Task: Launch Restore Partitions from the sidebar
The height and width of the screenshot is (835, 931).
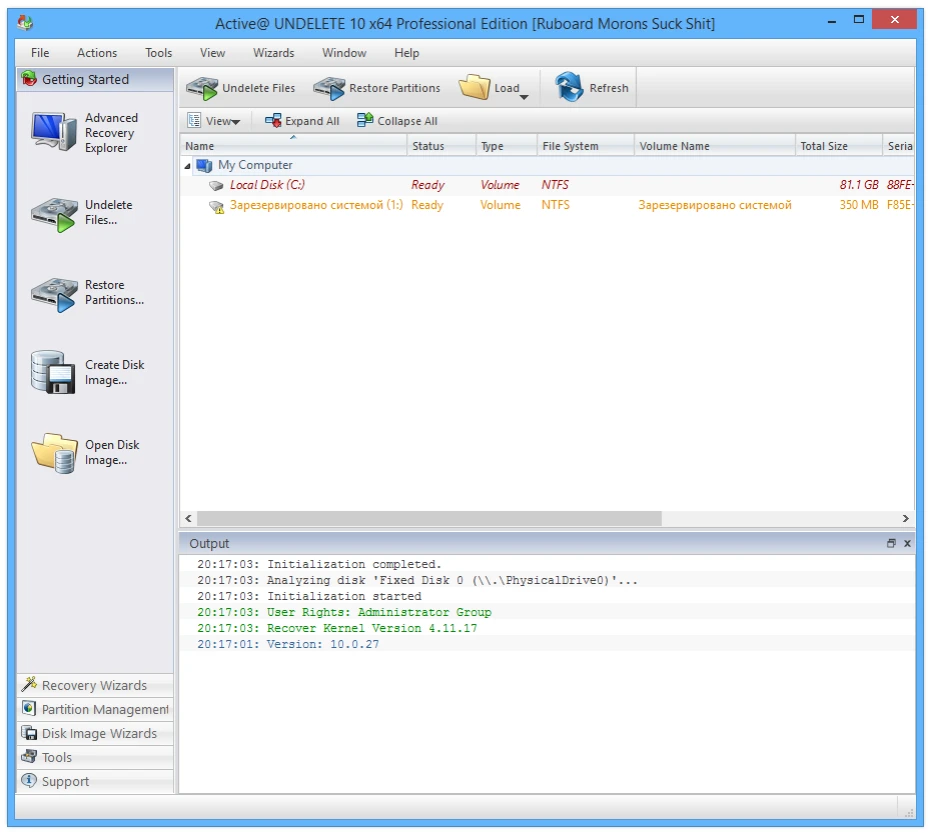Action: click(x=55, y=293)
